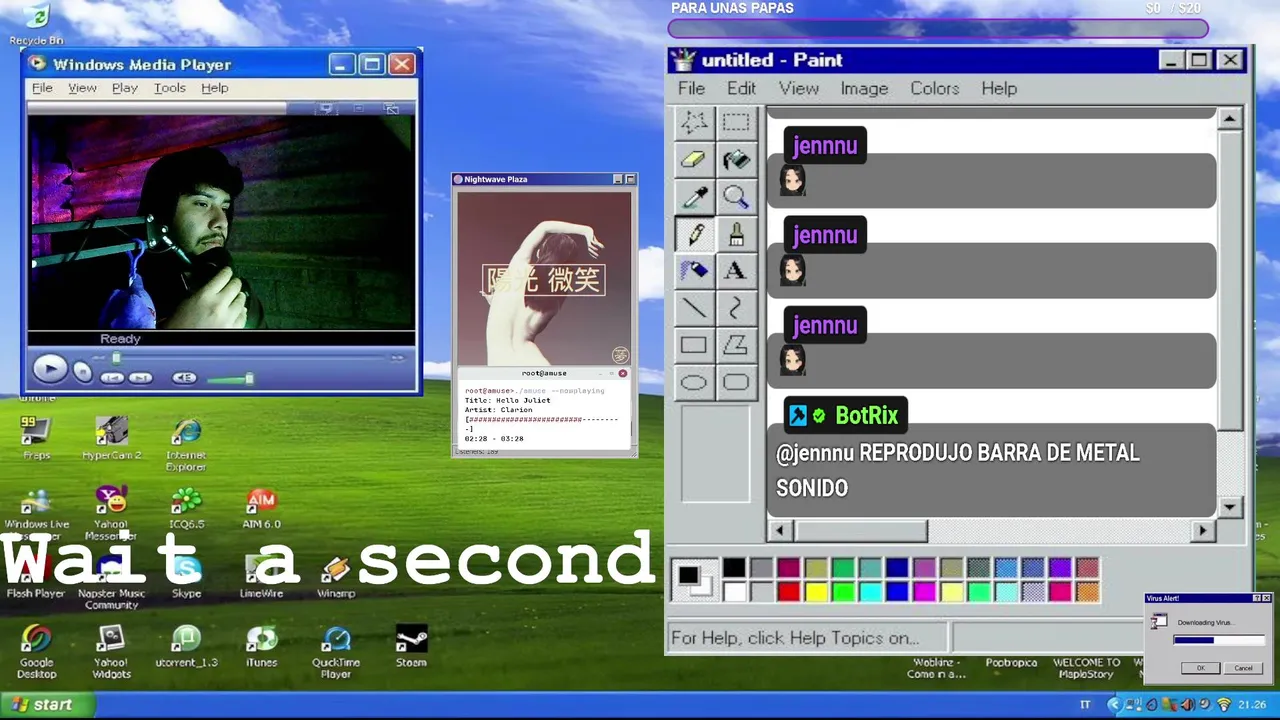Choose the Fill With Color bucket tool
Viewport: 1280px width, 720px height.
[x=736, y=159]
